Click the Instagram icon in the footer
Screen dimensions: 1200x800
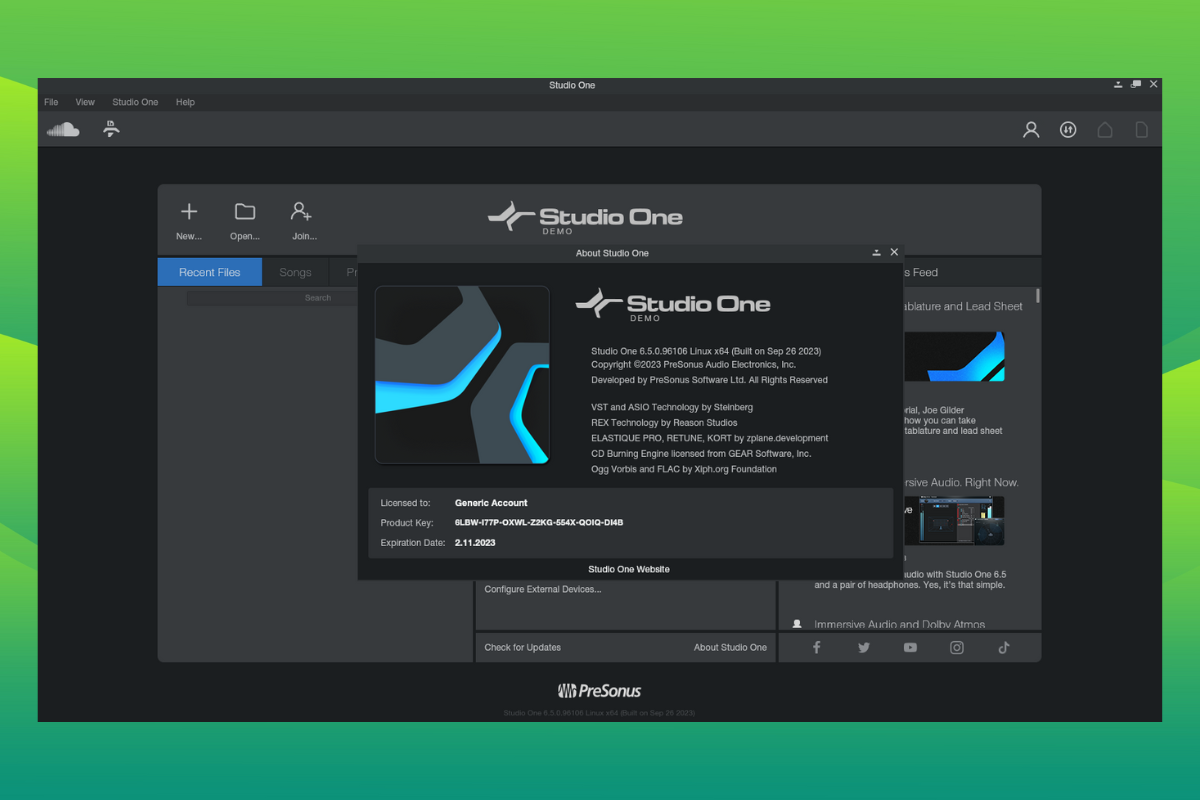point(957,647)
